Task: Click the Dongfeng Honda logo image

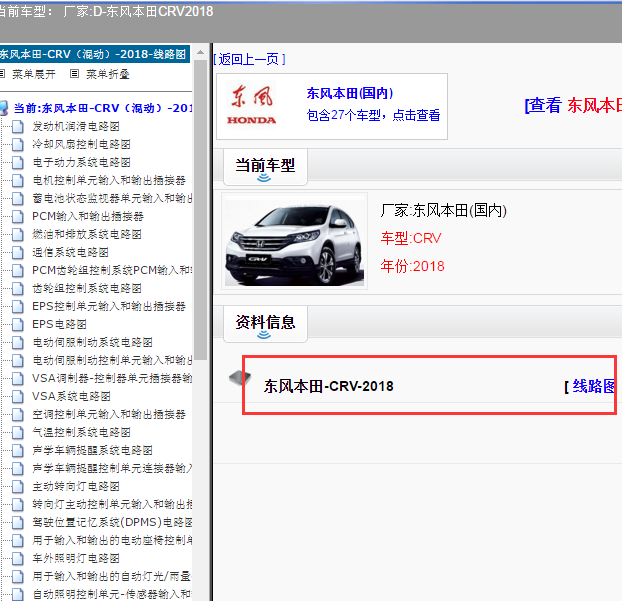Action: (x=251, y=105)
